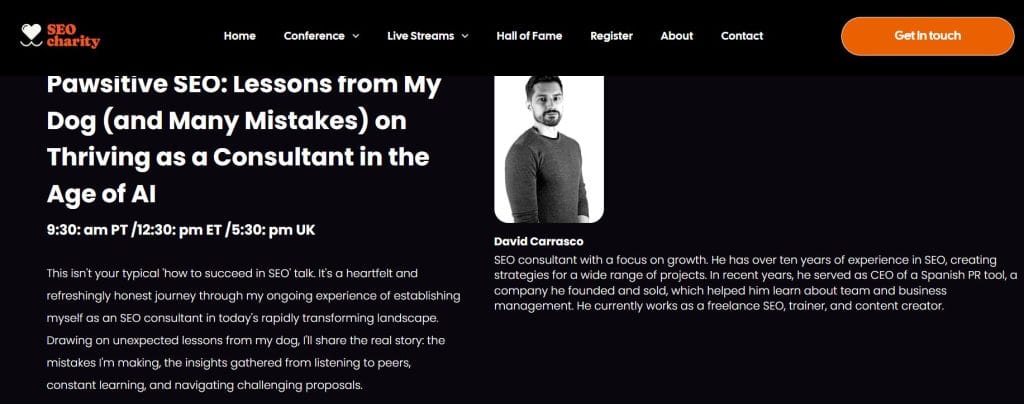This screenshot has height=404, width=1024.
Task: Click empty header space between logo and Home
Action: pos(160,36)
